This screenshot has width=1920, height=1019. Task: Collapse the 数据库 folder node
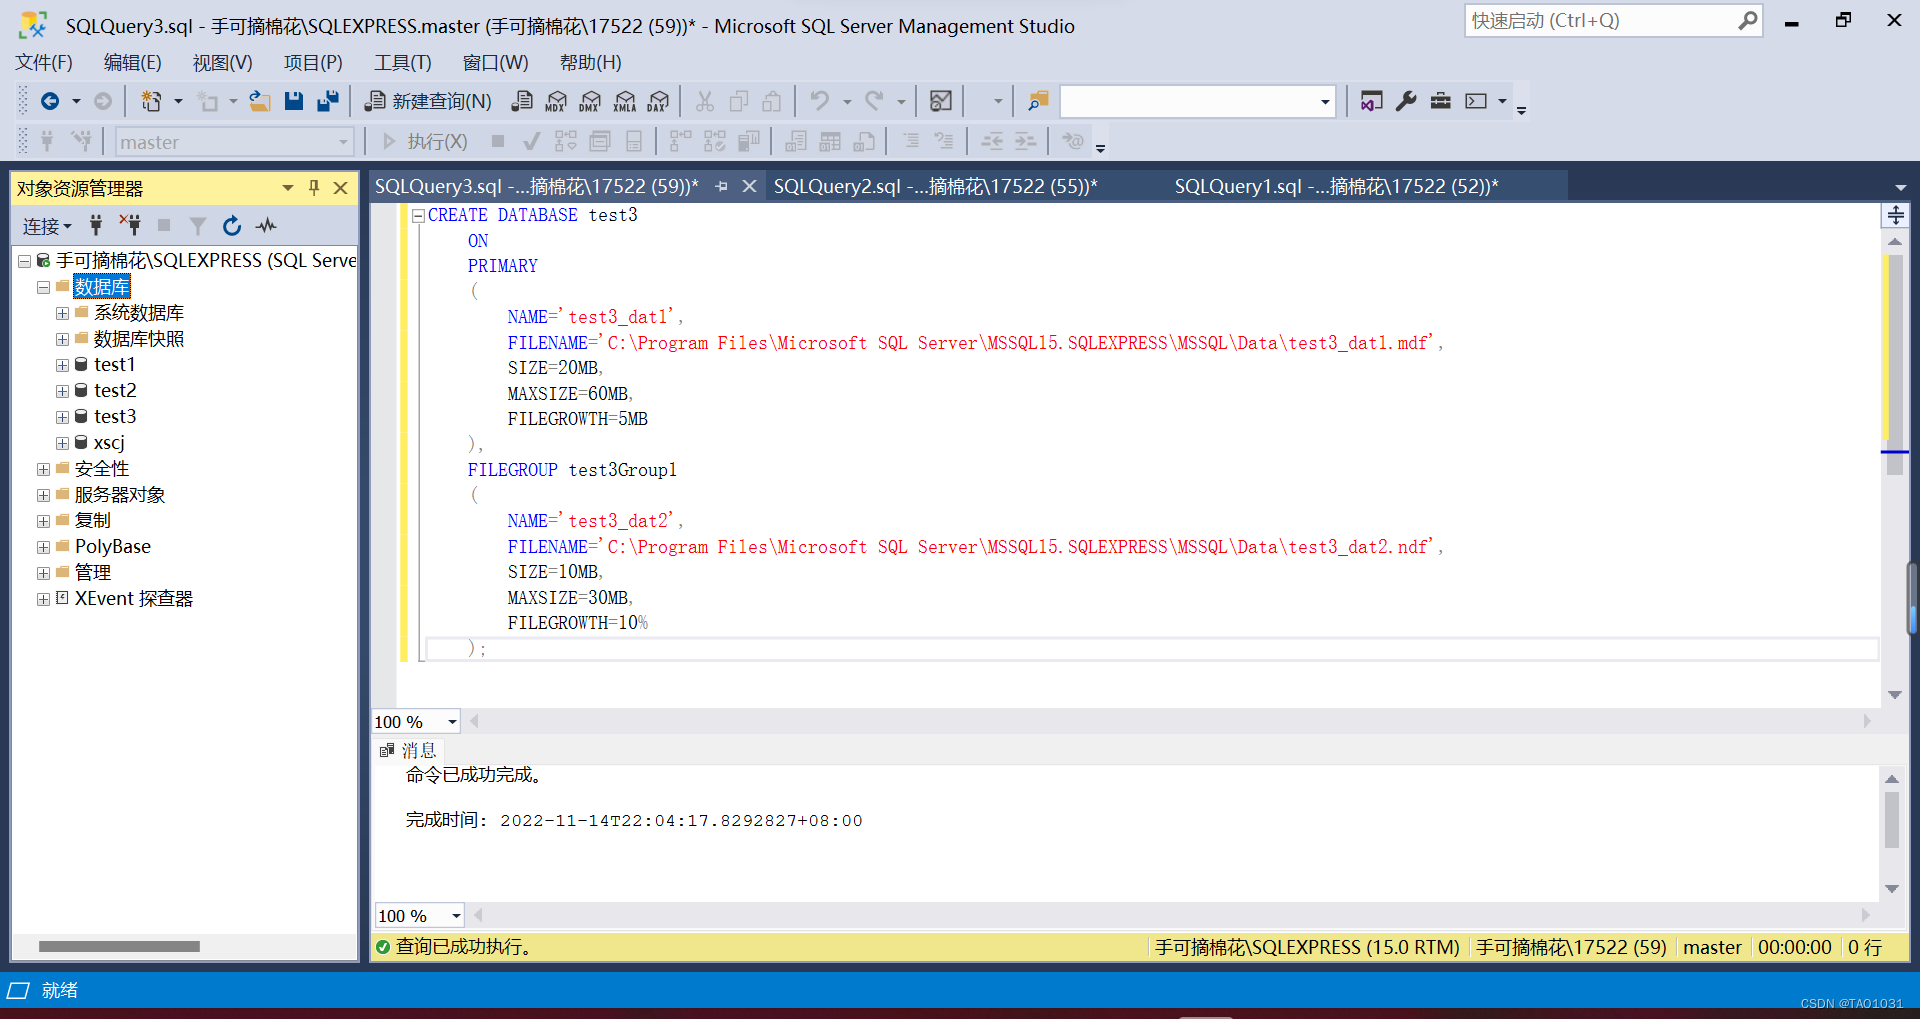[43, 288]
